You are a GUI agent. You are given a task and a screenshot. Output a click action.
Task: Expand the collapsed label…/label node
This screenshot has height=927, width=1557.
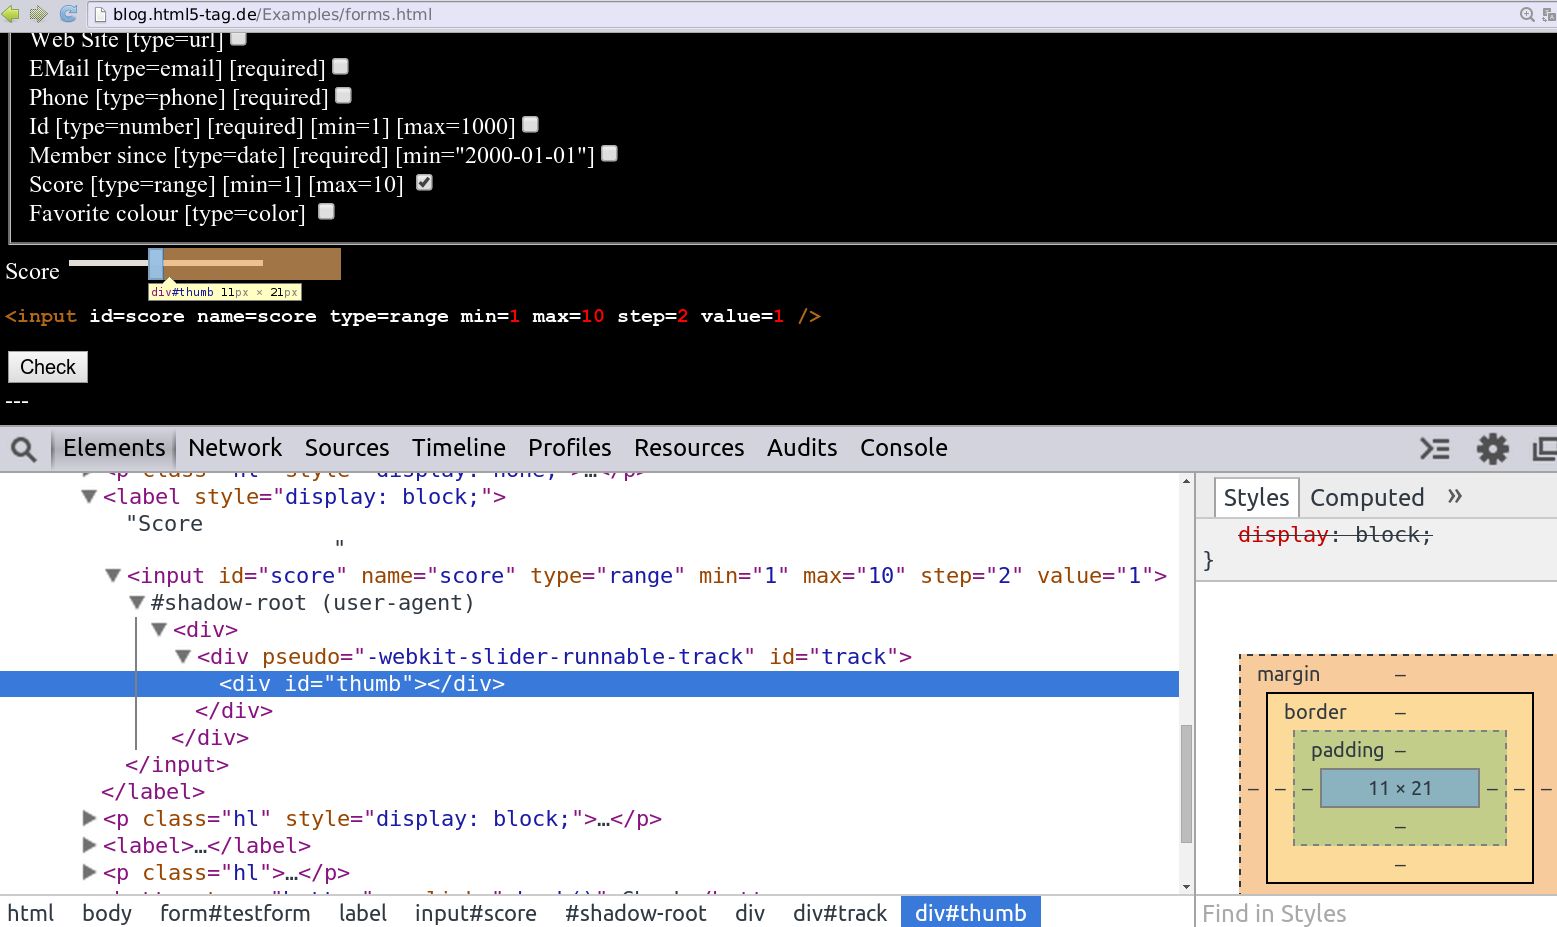click(x=89, y=845)
